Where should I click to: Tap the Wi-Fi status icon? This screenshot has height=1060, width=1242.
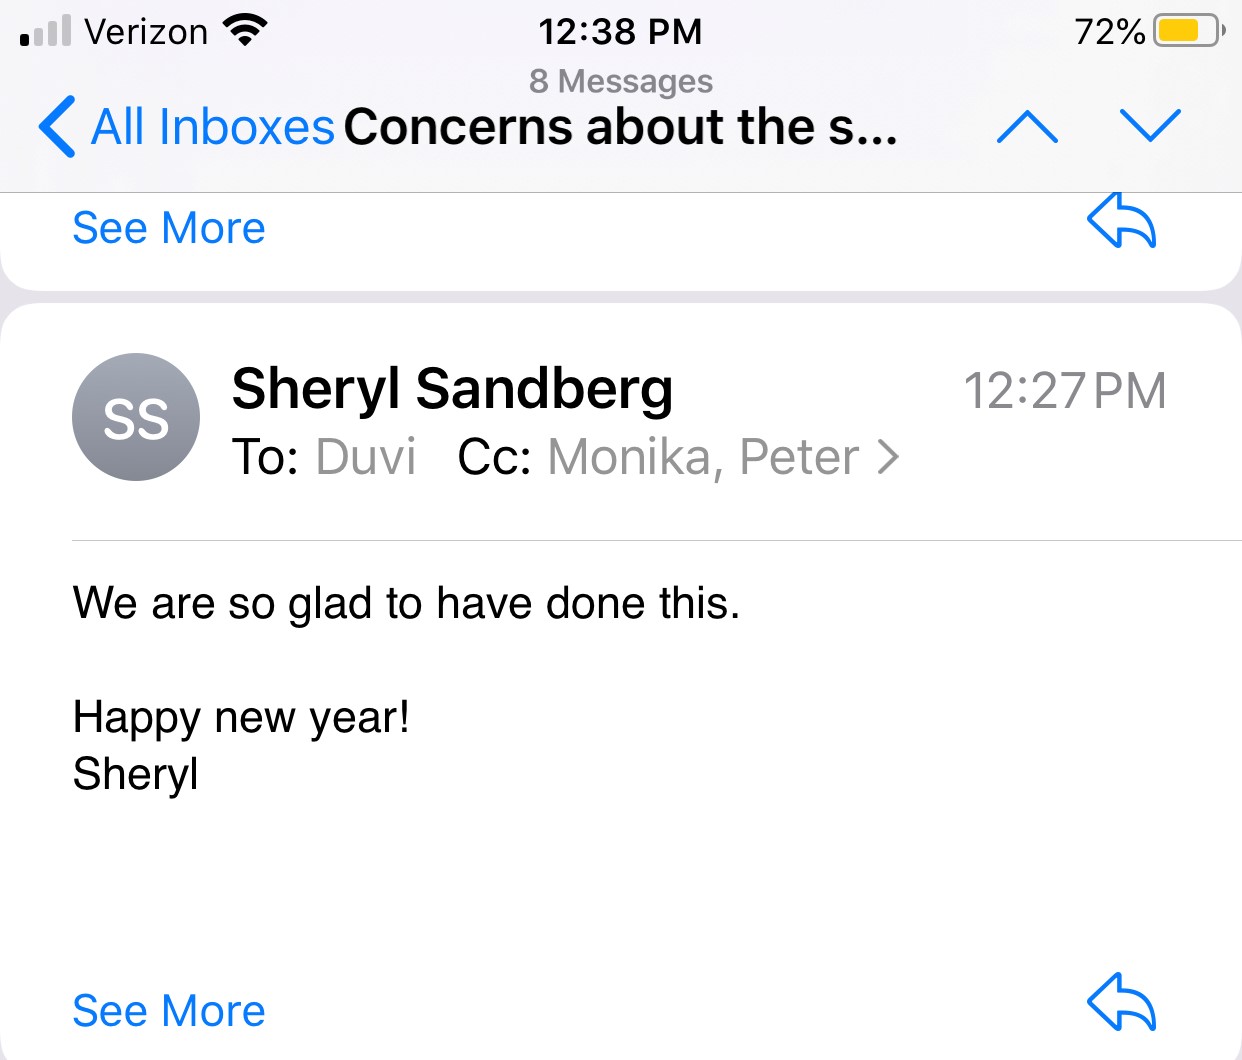(245, 31)
